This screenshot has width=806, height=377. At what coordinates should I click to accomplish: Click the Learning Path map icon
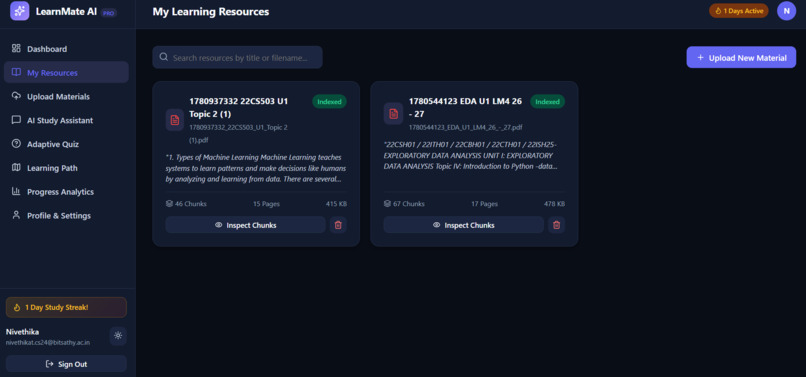pyautogui.click(x=16, y=168)
